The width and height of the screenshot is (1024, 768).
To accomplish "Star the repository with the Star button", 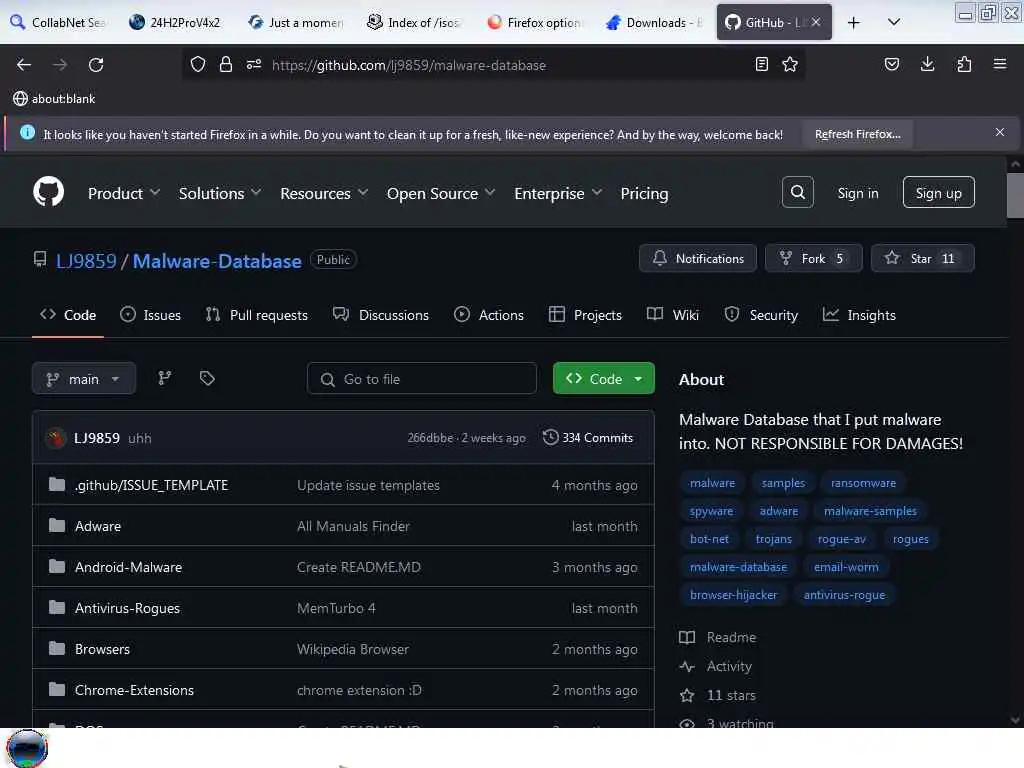I will 922,258.
